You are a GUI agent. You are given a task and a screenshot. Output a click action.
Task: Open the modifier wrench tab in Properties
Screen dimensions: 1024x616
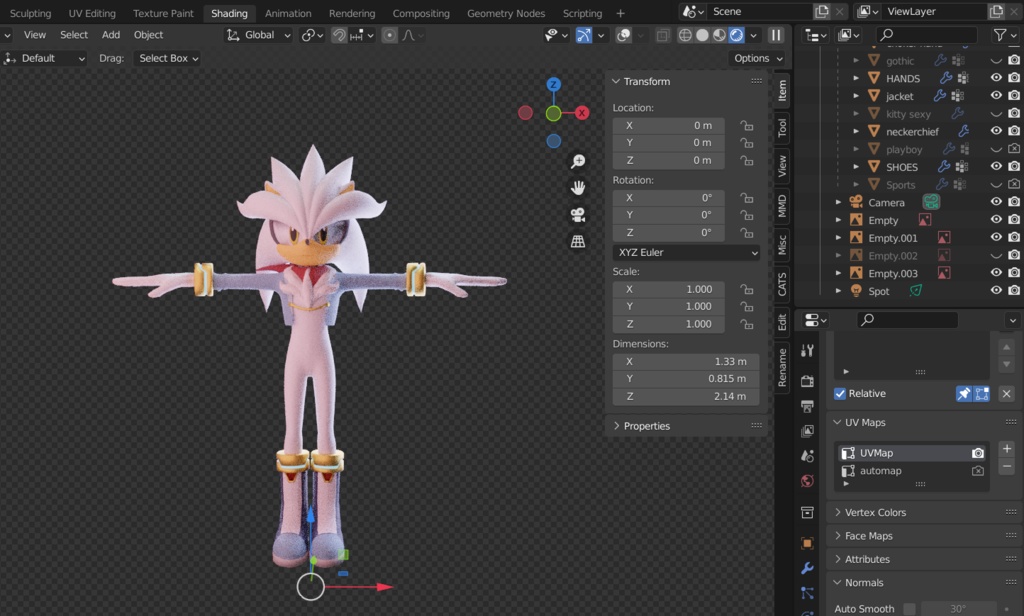807,567
